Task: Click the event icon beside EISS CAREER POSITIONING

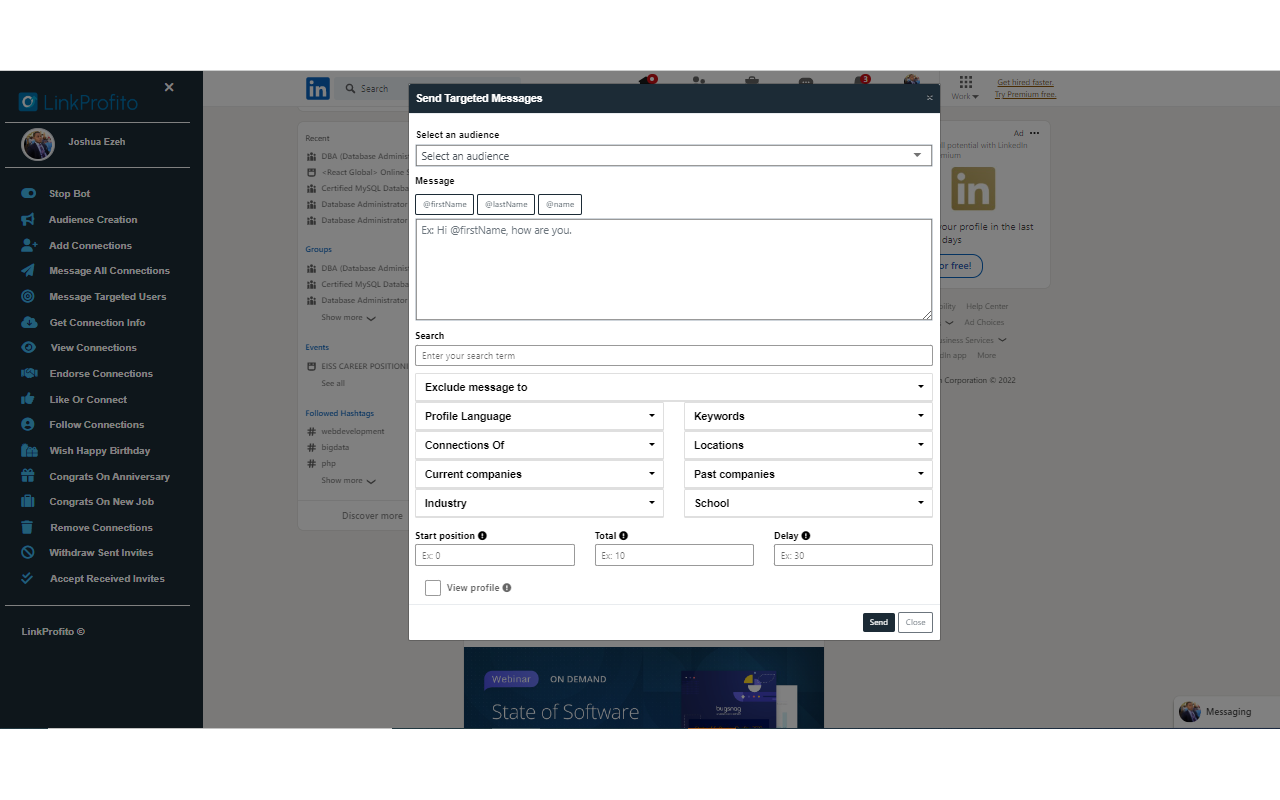Action: tap(311, 366)
